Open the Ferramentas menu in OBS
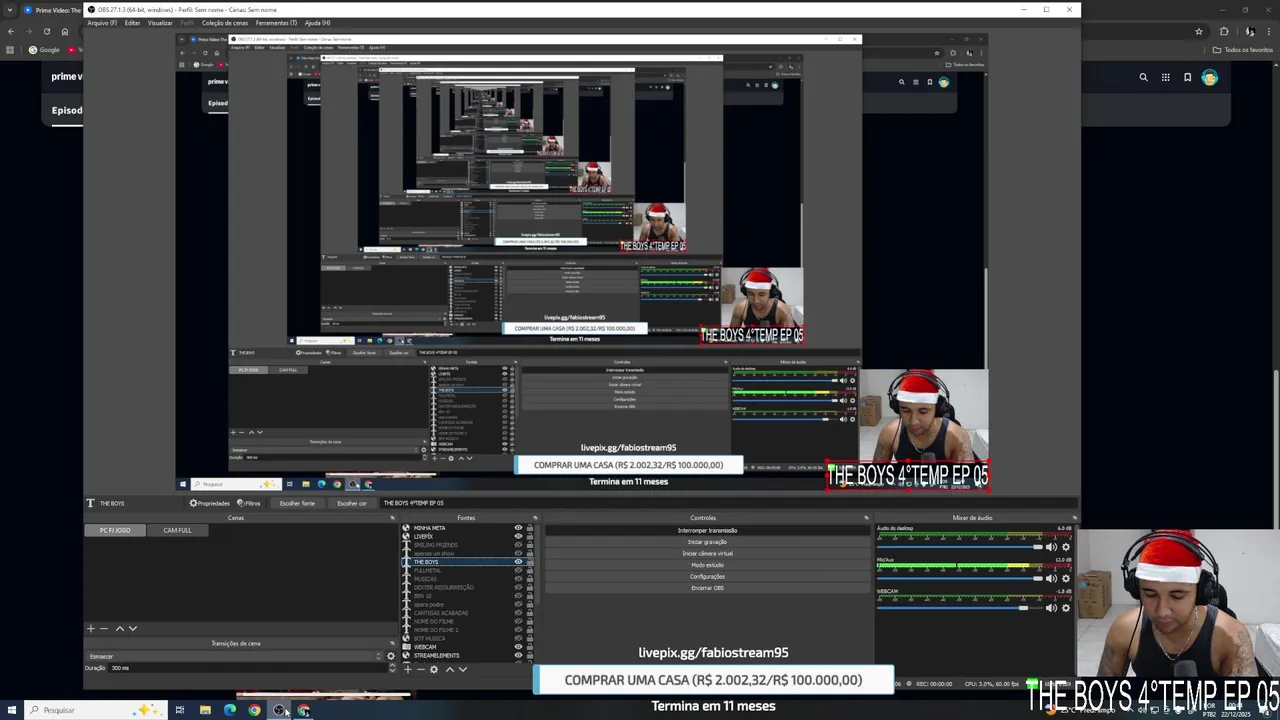 click(276, 23)
